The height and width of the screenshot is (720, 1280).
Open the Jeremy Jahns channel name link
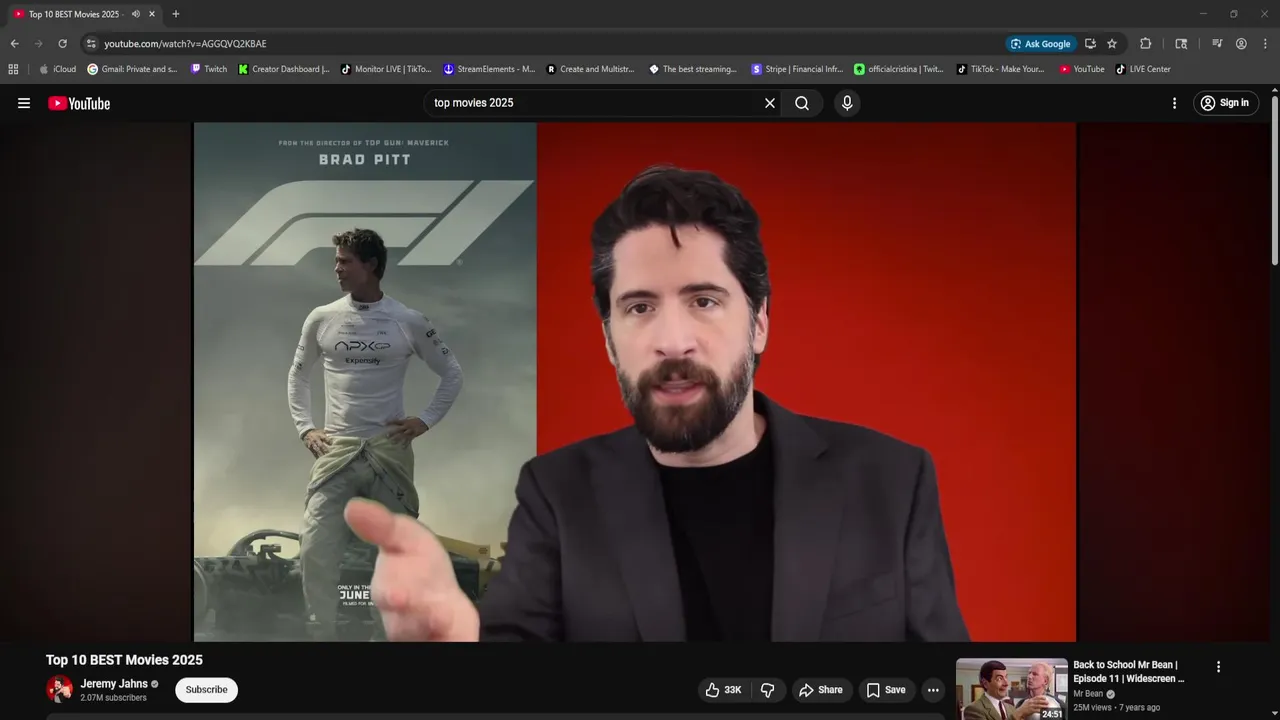pyautogui.click(x=114, y=684)
